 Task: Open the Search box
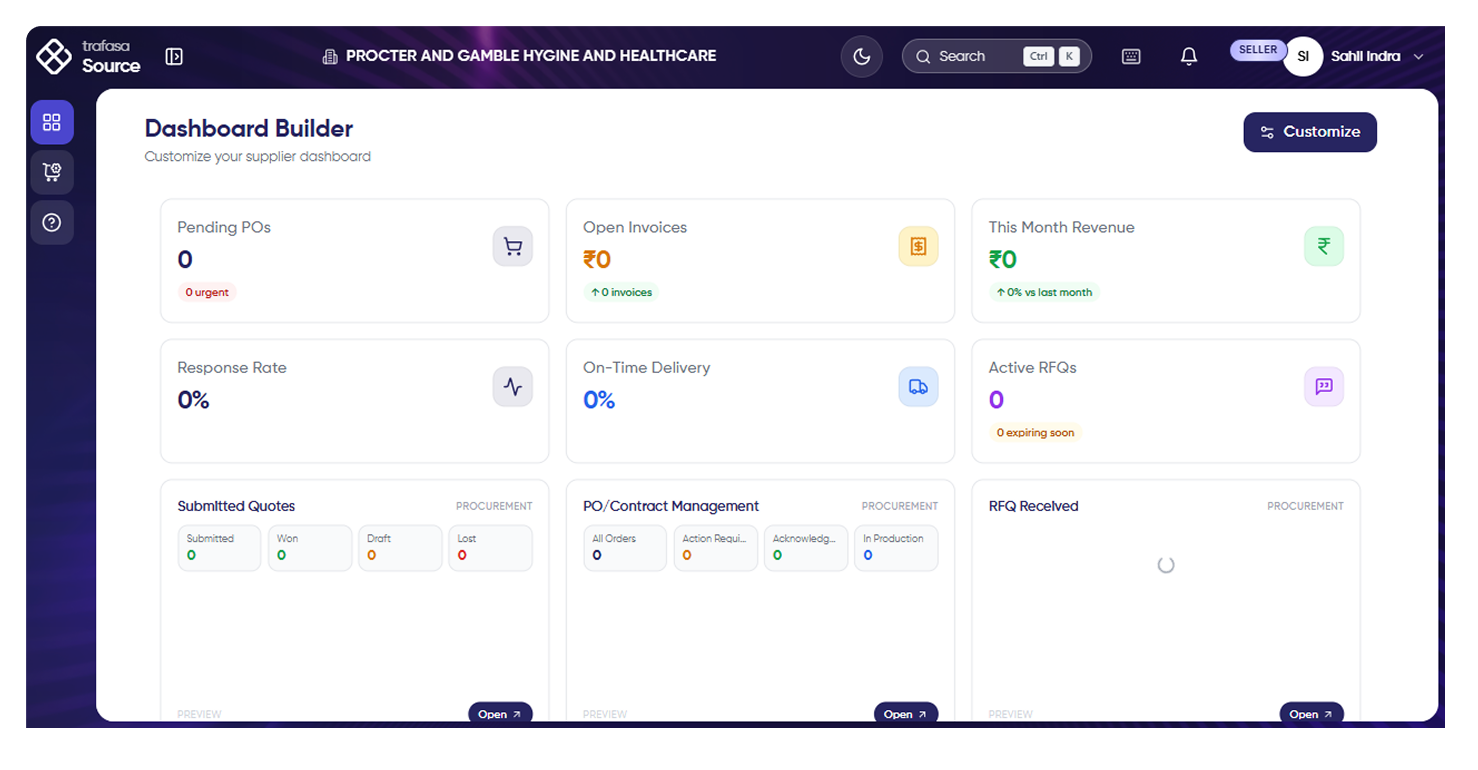tap(997, 57)
